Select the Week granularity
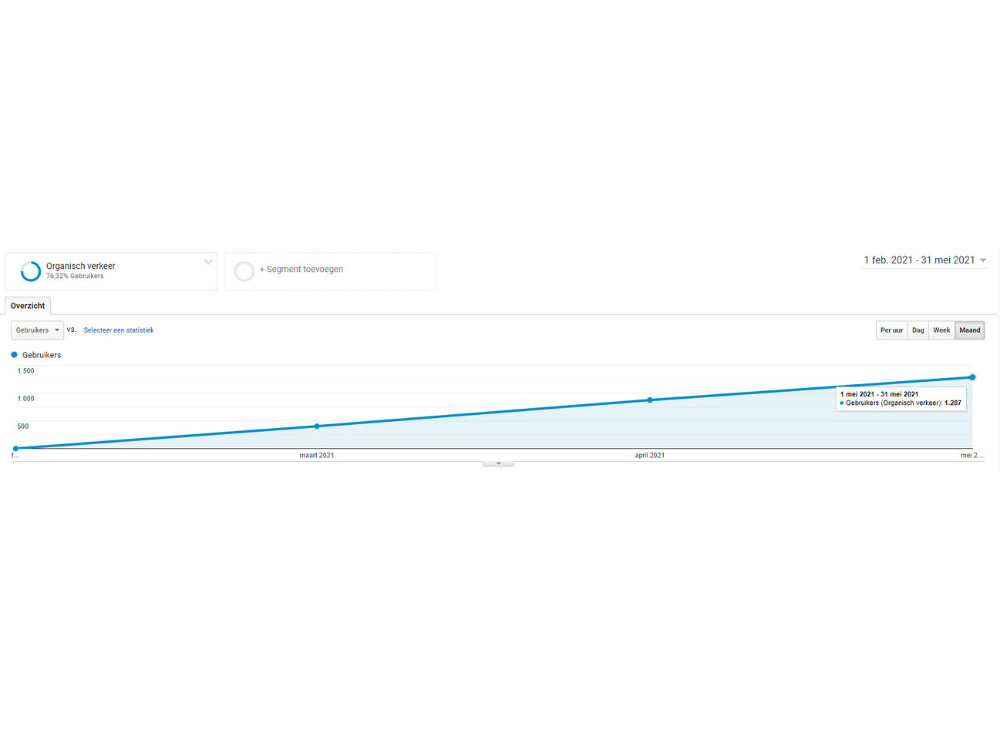 click(941, 330)
